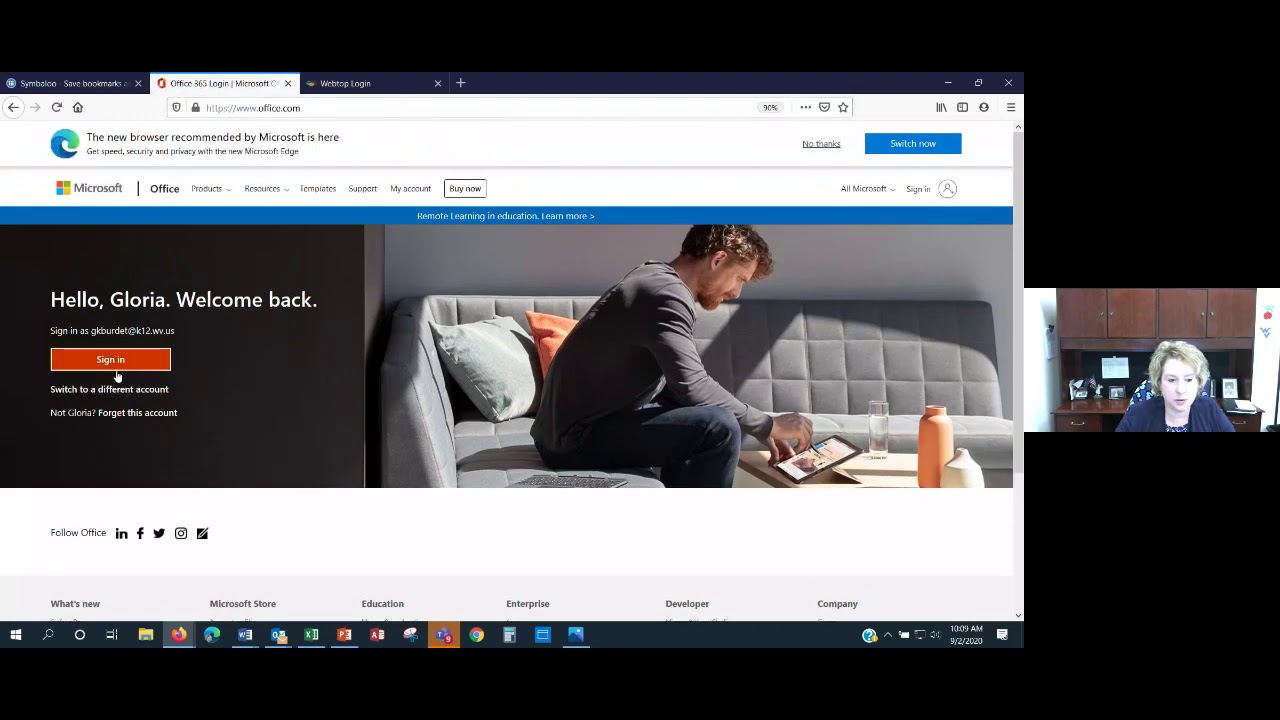Open Office Twitter page icon
1280x720 pixels.
pos(159,534)
